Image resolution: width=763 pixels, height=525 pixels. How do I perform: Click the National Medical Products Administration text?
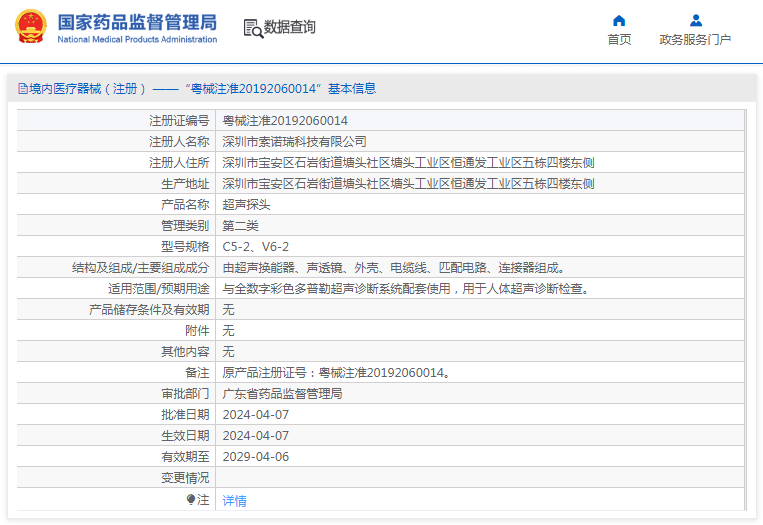pos(137,39)
